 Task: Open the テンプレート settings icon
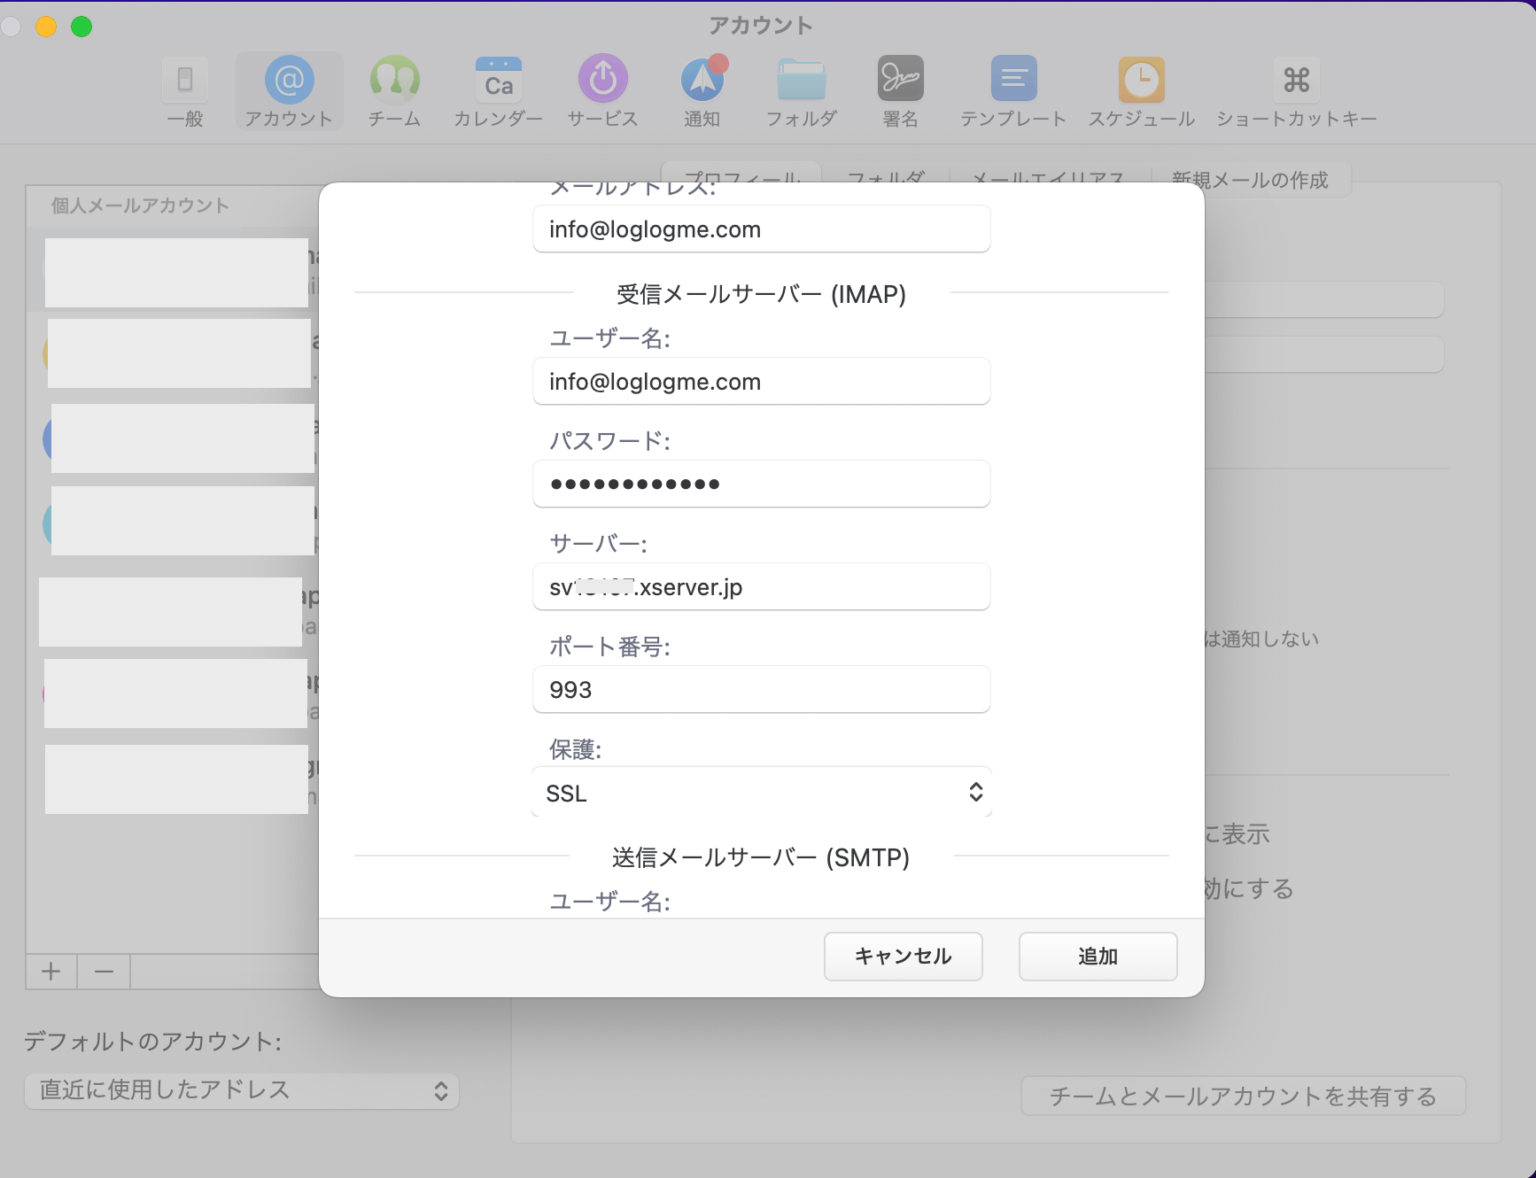1012,90
